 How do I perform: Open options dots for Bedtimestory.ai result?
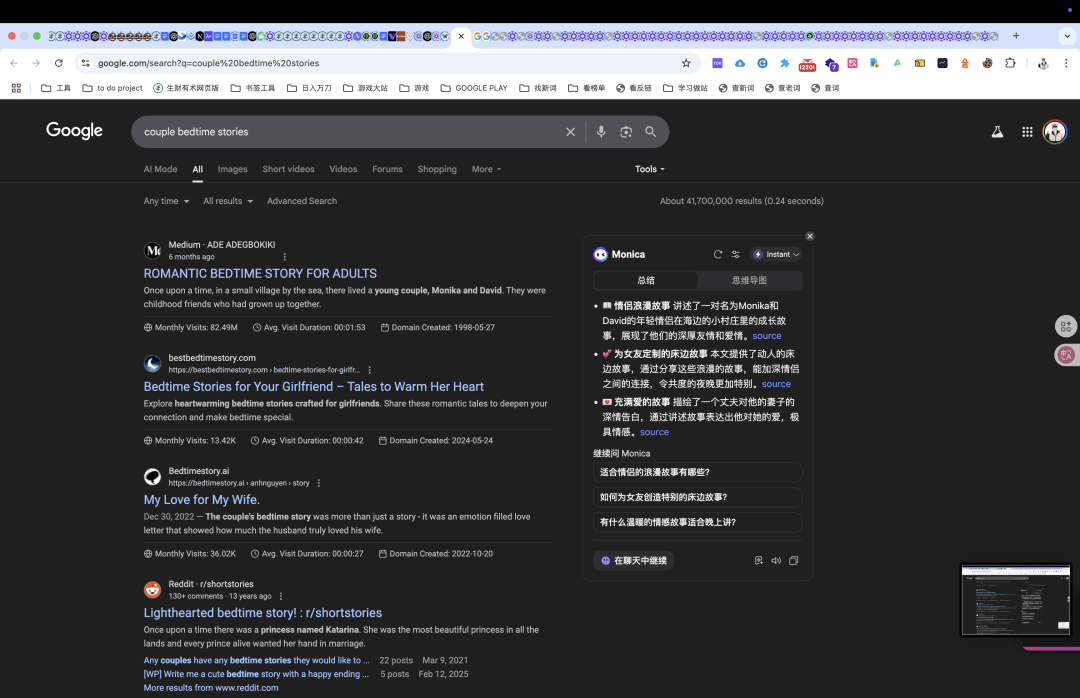(319, 483)
